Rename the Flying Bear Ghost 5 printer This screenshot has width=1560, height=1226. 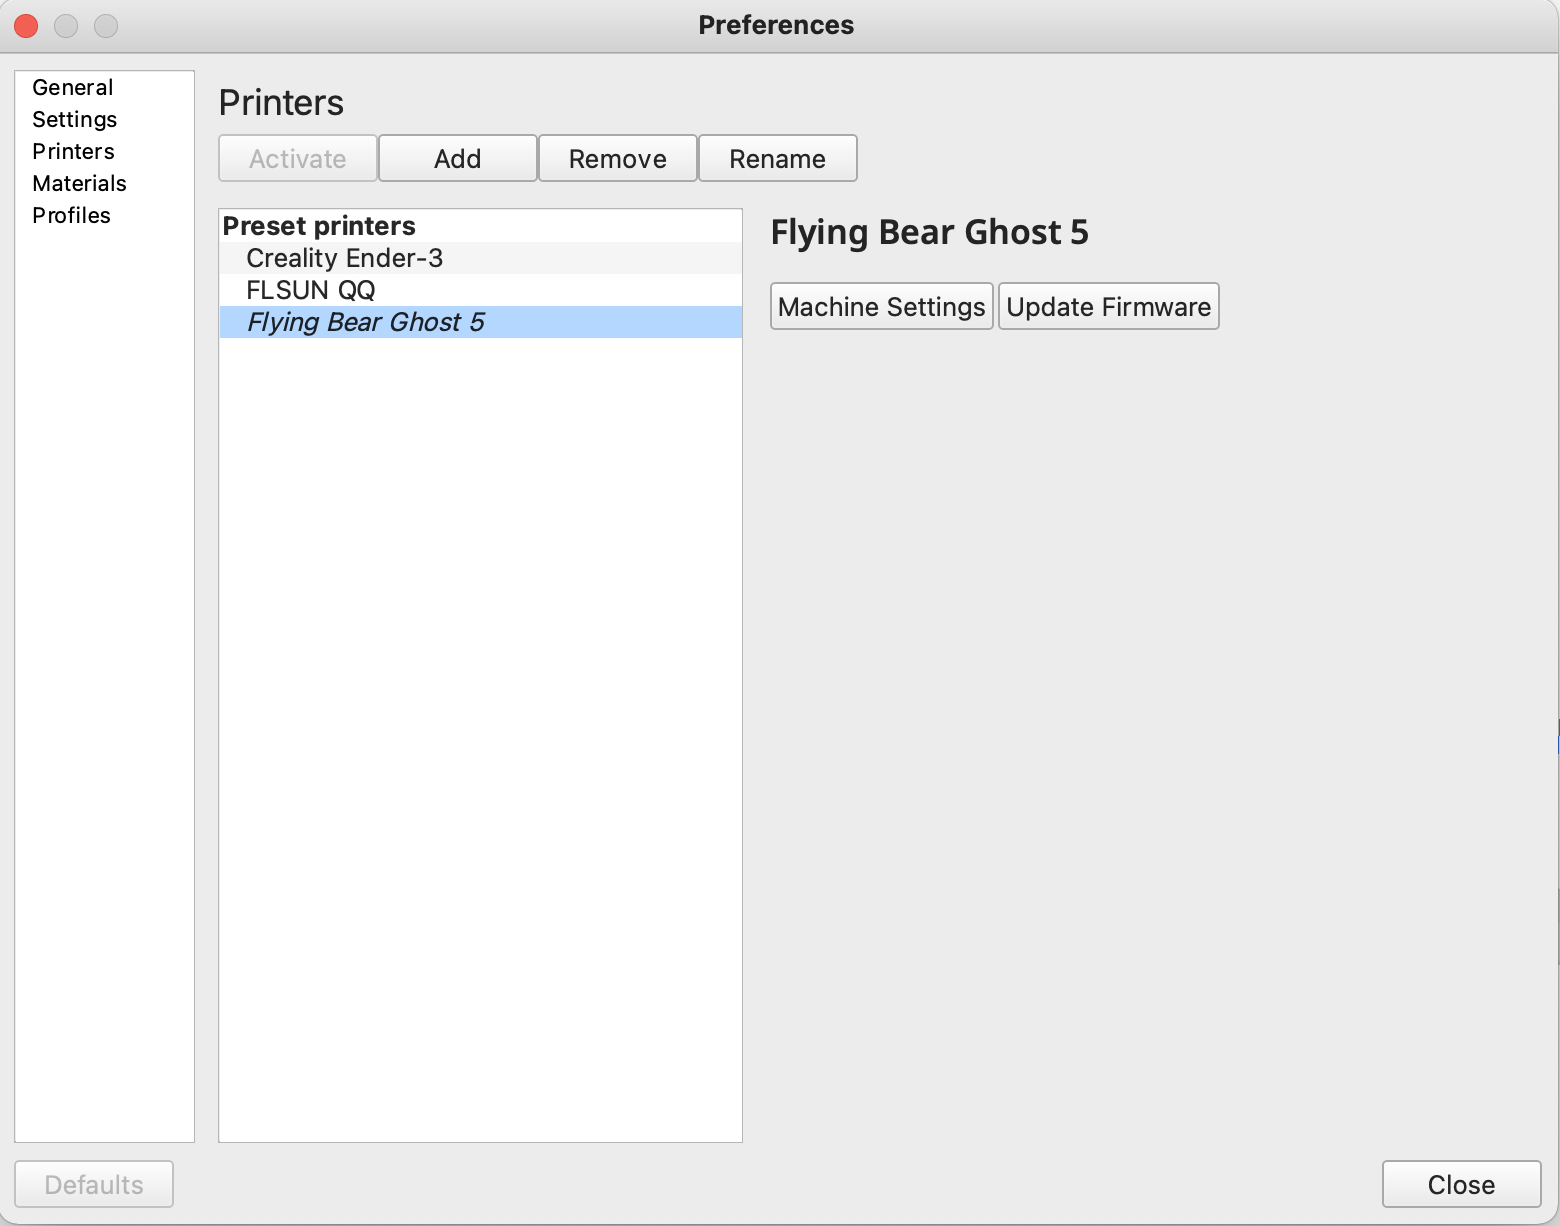(x=777, y=158)
